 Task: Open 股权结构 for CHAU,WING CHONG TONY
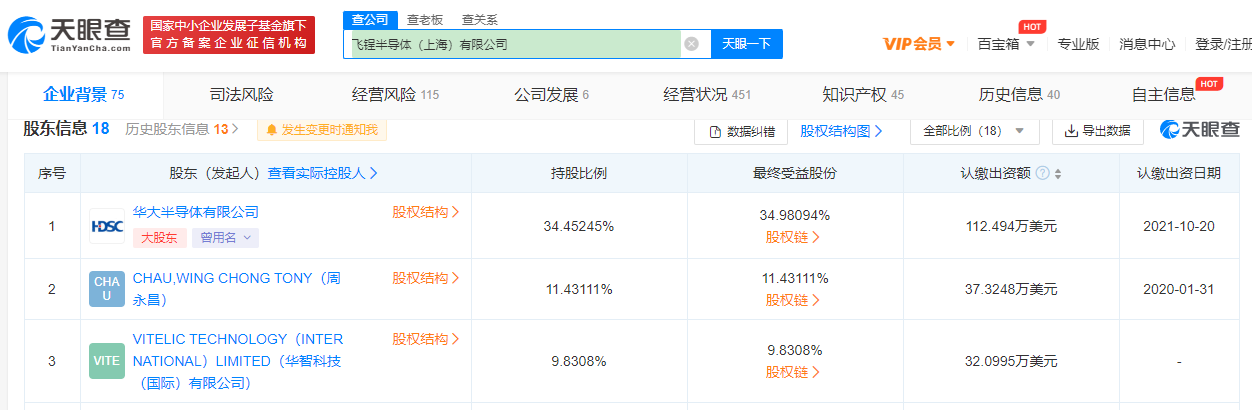pyautogui.click(x=426, y=278)
